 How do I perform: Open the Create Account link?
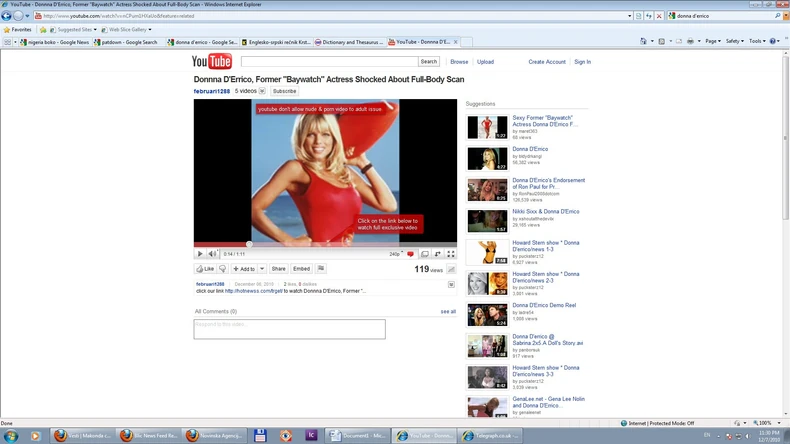point(546,62)
